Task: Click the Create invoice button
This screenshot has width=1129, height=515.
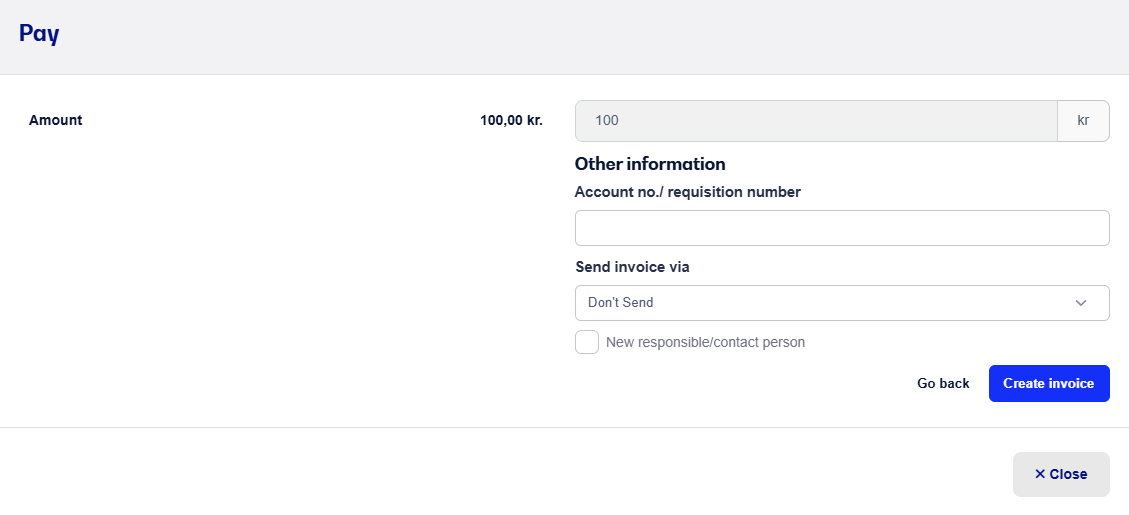Action: (x=1049, y=383)
